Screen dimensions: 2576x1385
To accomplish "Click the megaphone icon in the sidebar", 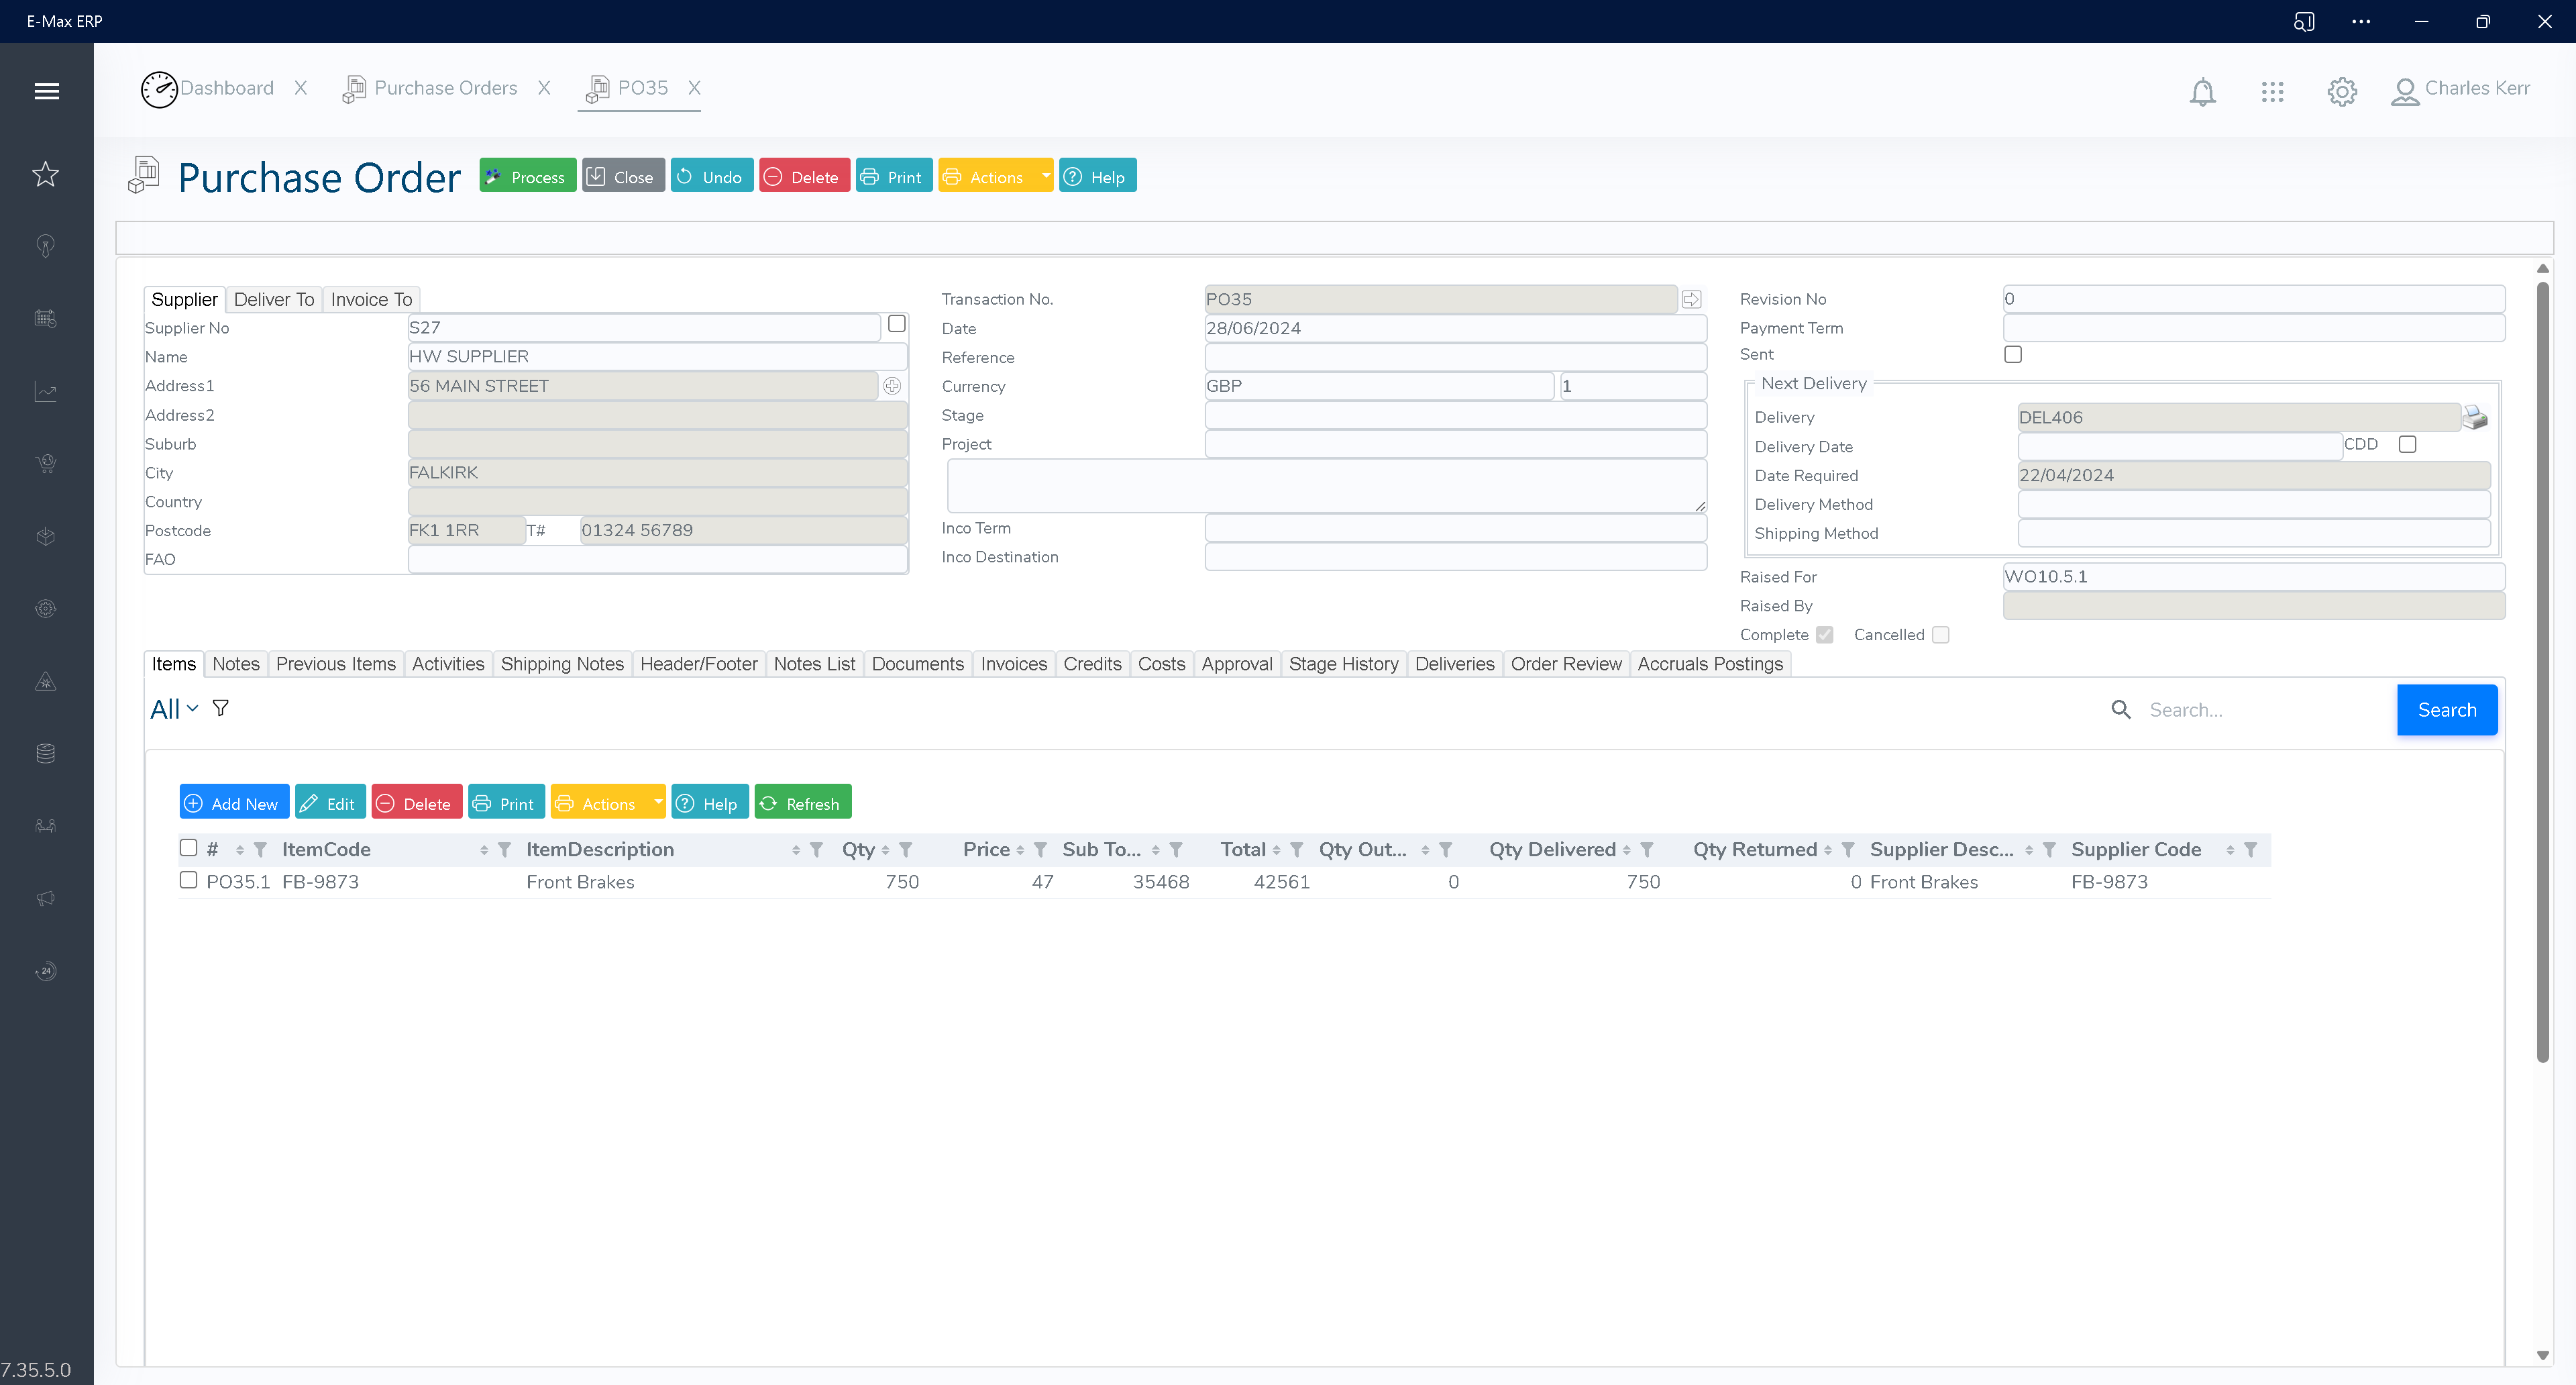I will [x=45, y=897].
